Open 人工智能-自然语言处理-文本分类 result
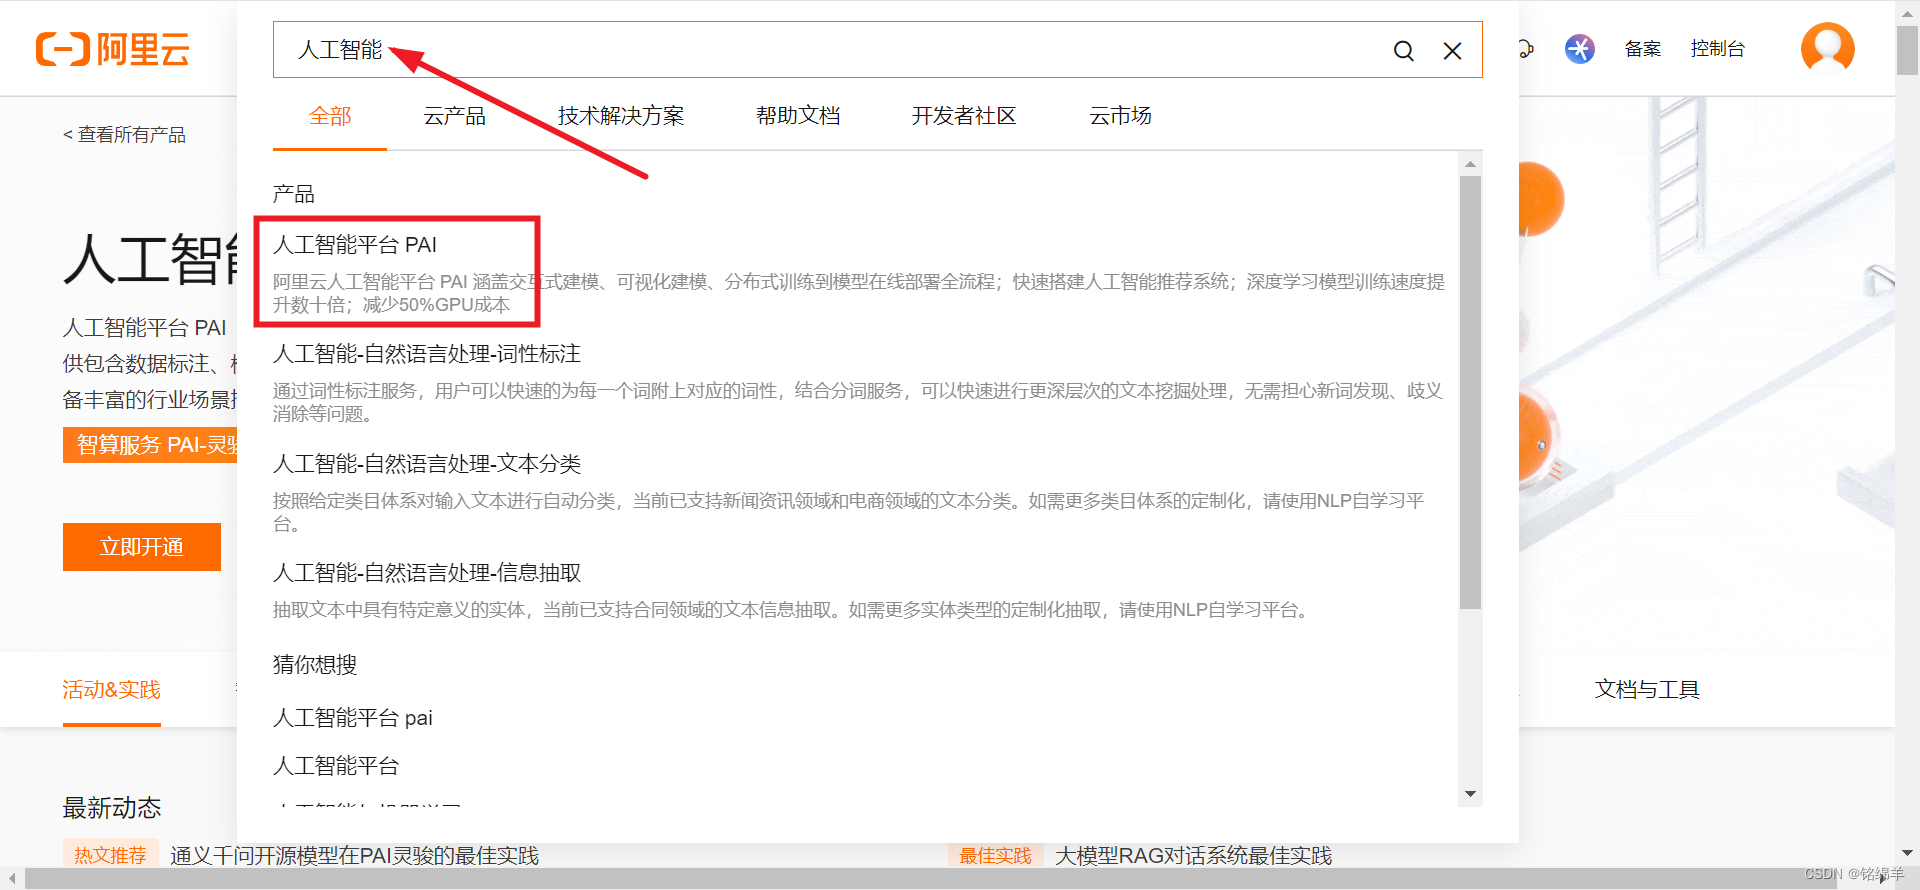Screen dimensions: 1920x890 point(427,464)
